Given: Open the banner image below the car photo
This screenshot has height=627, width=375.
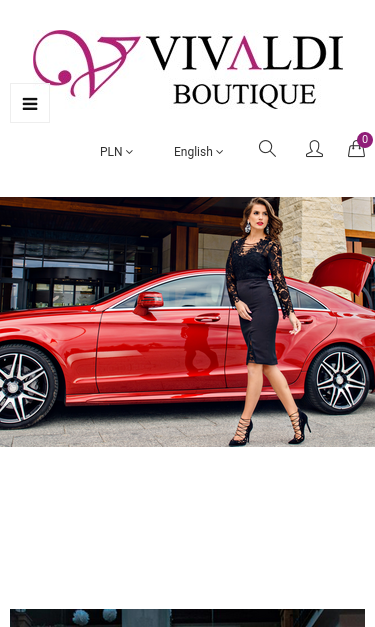Looking at the screenshot, I should point(188,618).
